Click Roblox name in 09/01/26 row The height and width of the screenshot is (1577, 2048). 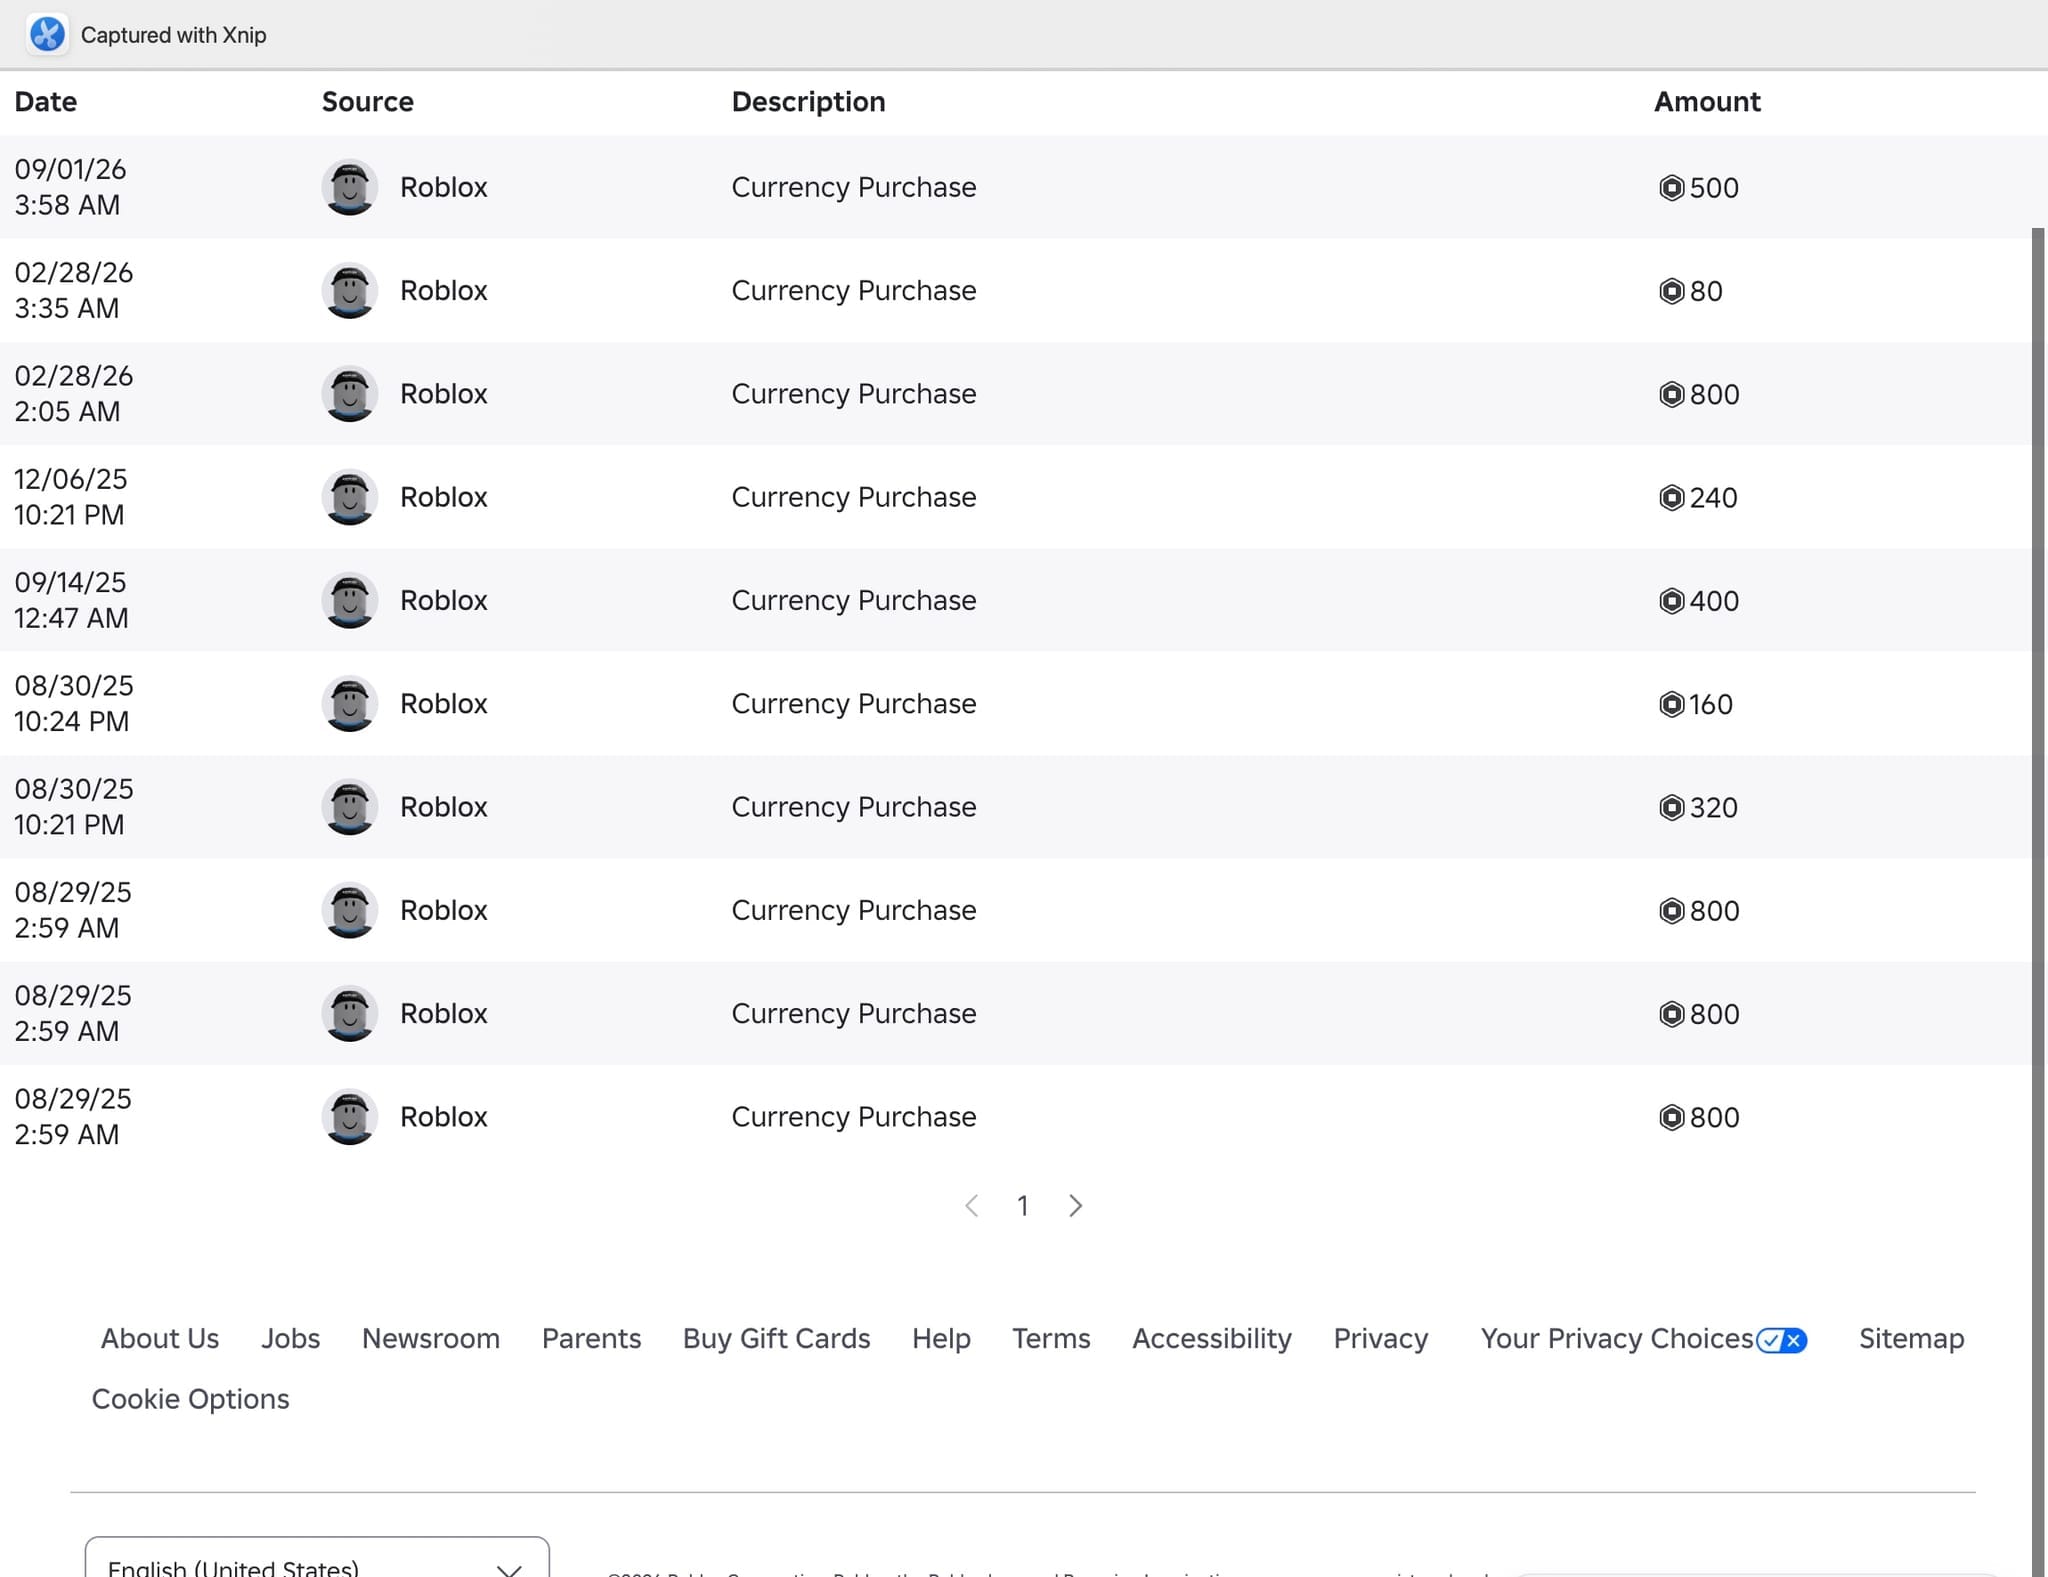click(444, 187)
